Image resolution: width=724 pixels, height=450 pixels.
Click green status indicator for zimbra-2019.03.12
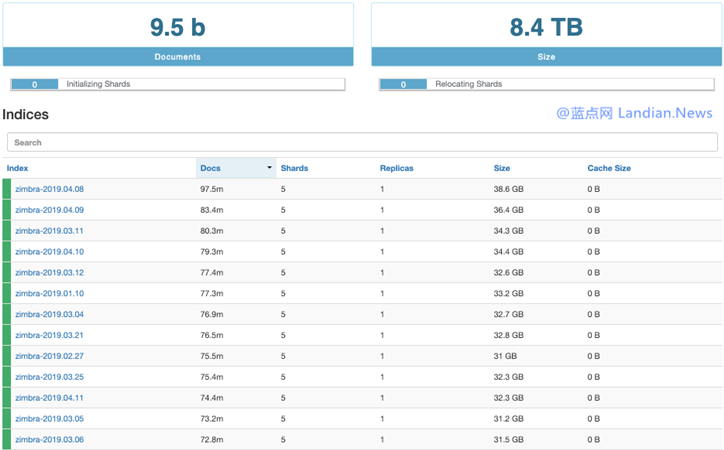tap(7, 273)
